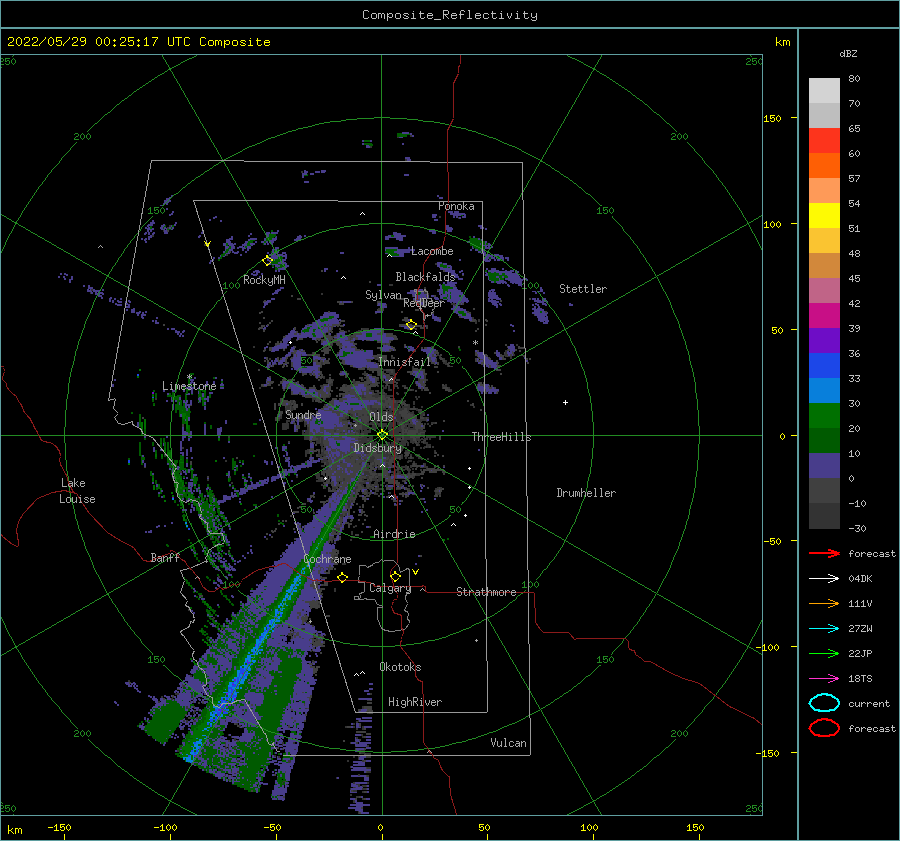This screenshot has height=841, width=900.
Task: Click the green 22JP arrow icon
Action: (x=824, y=653)
